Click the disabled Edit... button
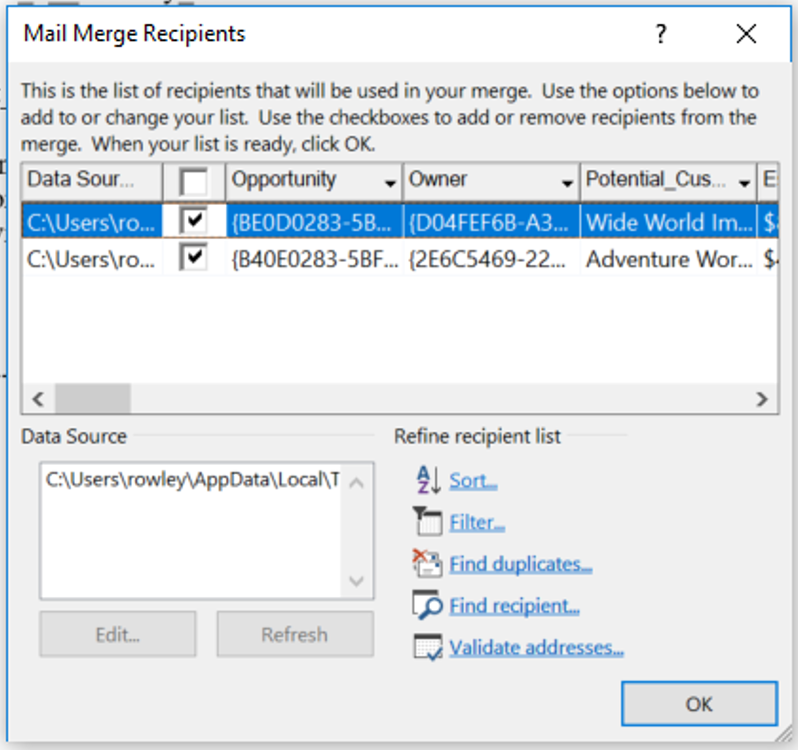 coord(118,634)
